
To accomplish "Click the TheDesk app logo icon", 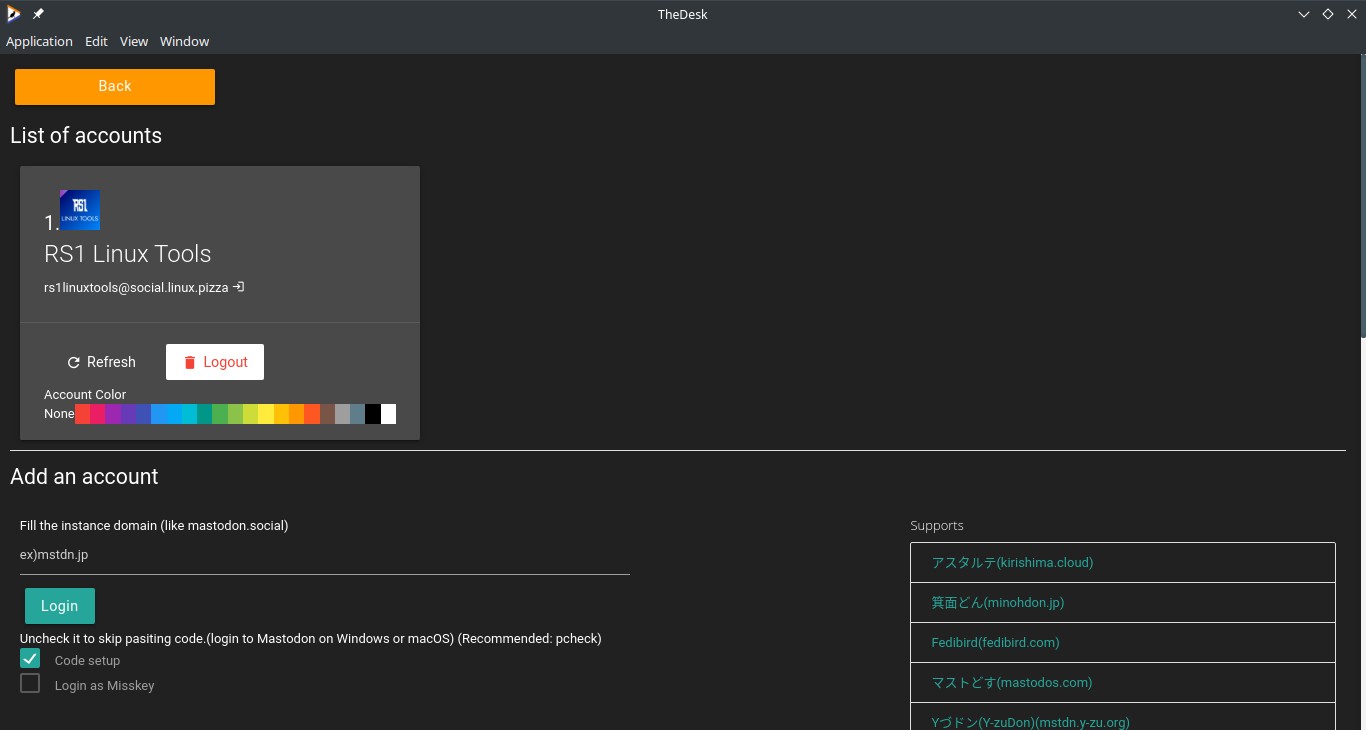I will pyautogui.click(x=13, y=14).
